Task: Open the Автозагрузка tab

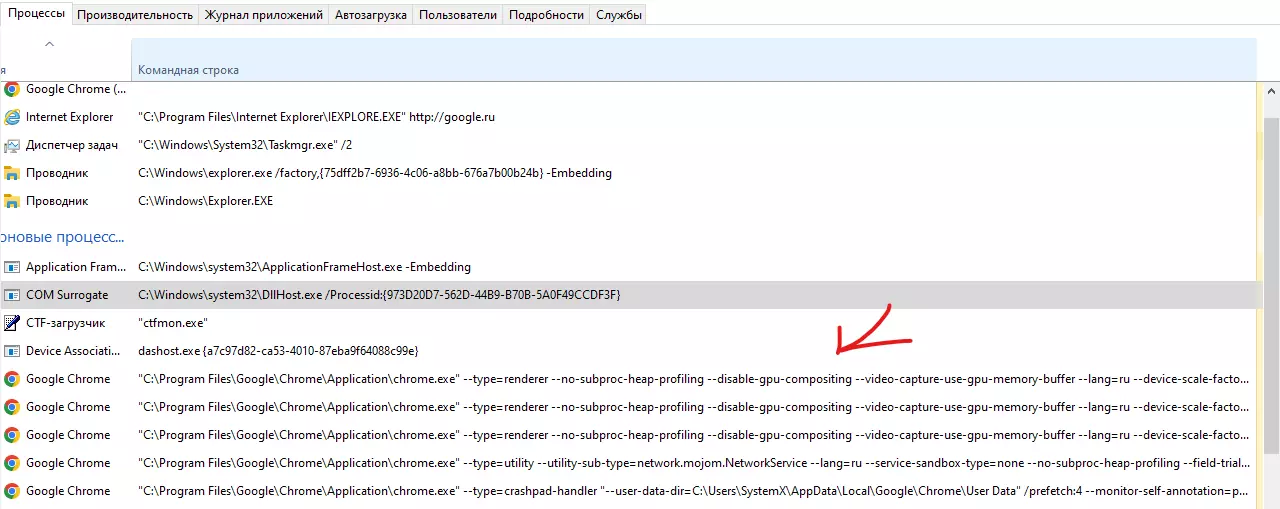Action: 371,15
